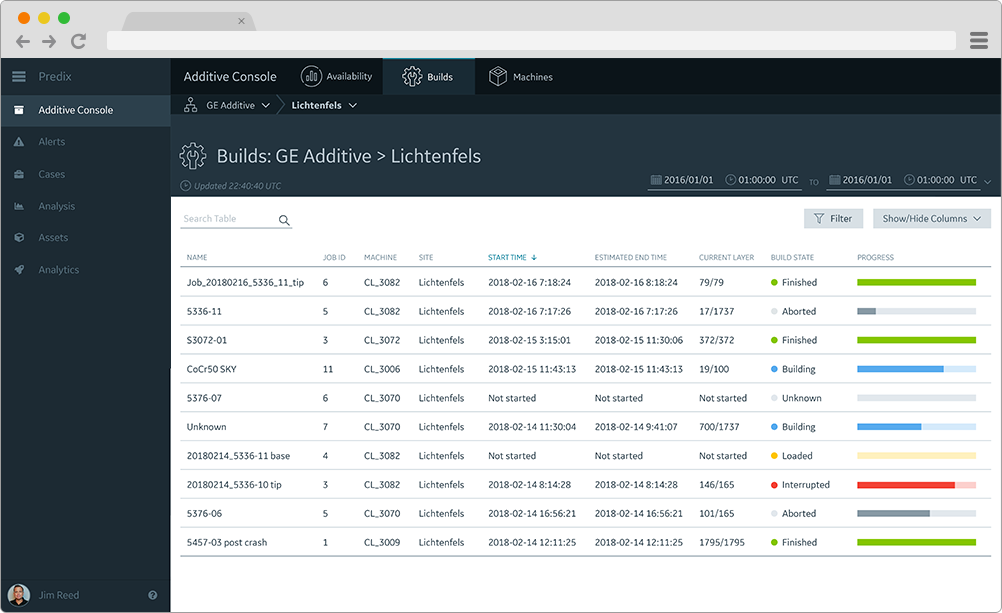Click the S3072-01 build name

[x=206, y=340]
